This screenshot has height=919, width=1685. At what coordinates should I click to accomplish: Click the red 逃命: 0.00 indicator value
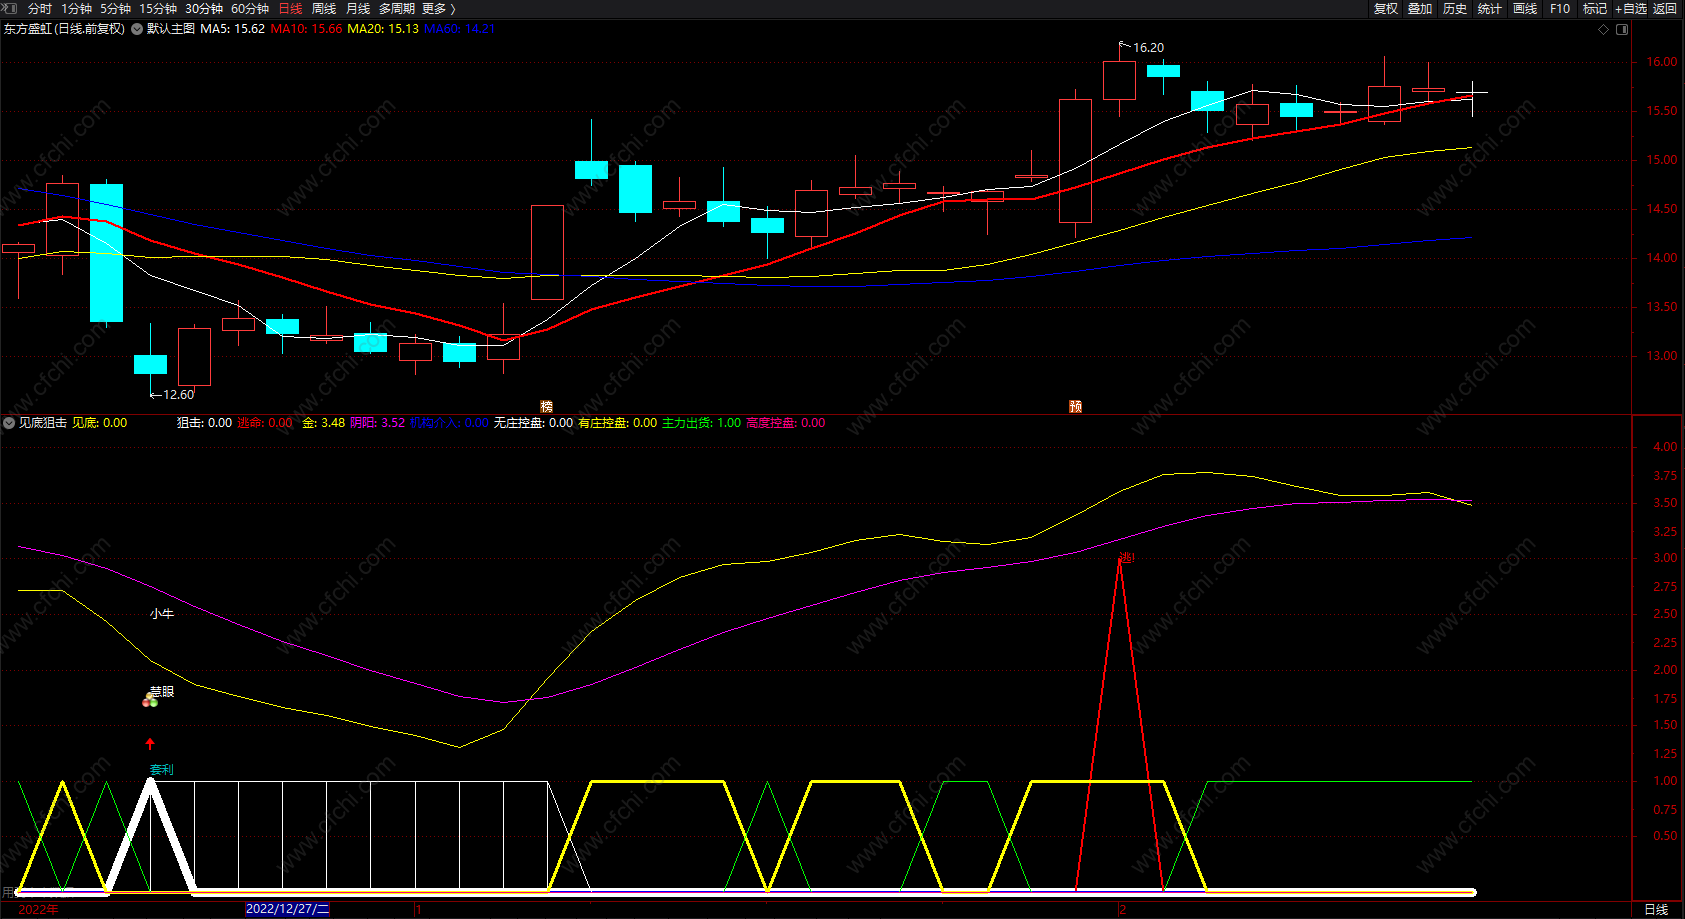265,423
